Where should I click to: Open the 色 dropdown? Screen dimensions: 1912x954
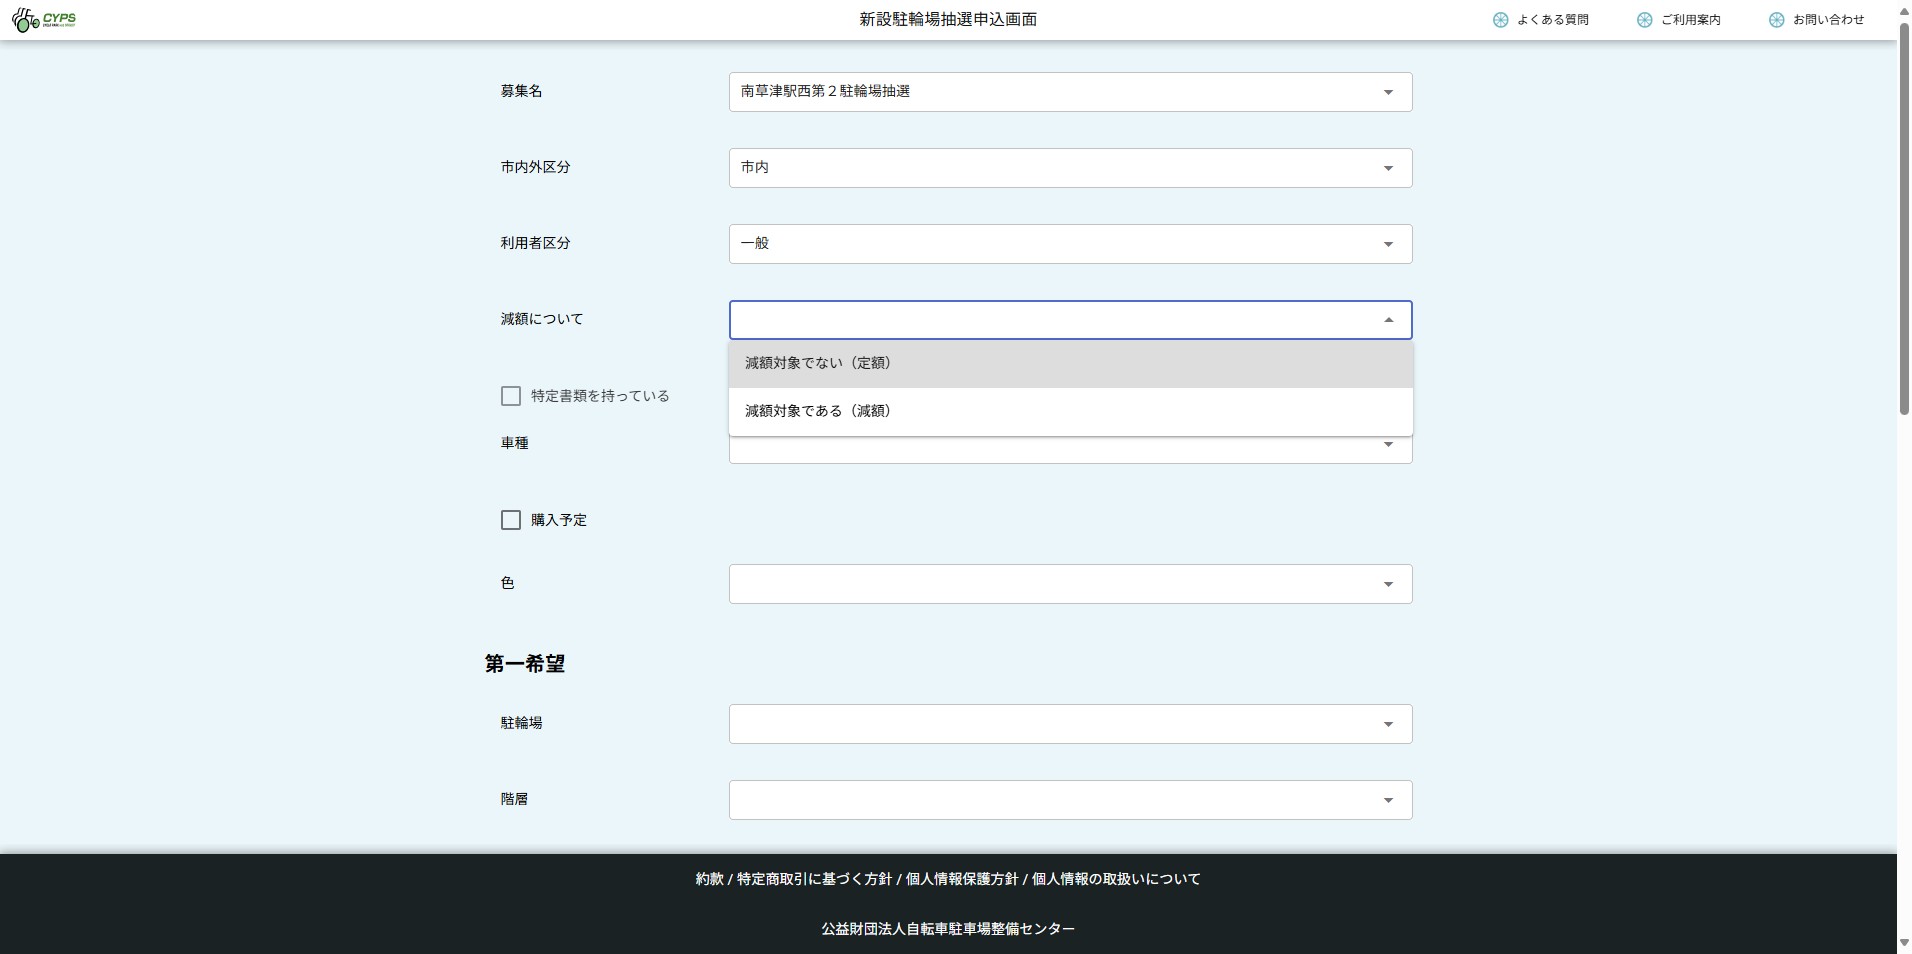1070,584
